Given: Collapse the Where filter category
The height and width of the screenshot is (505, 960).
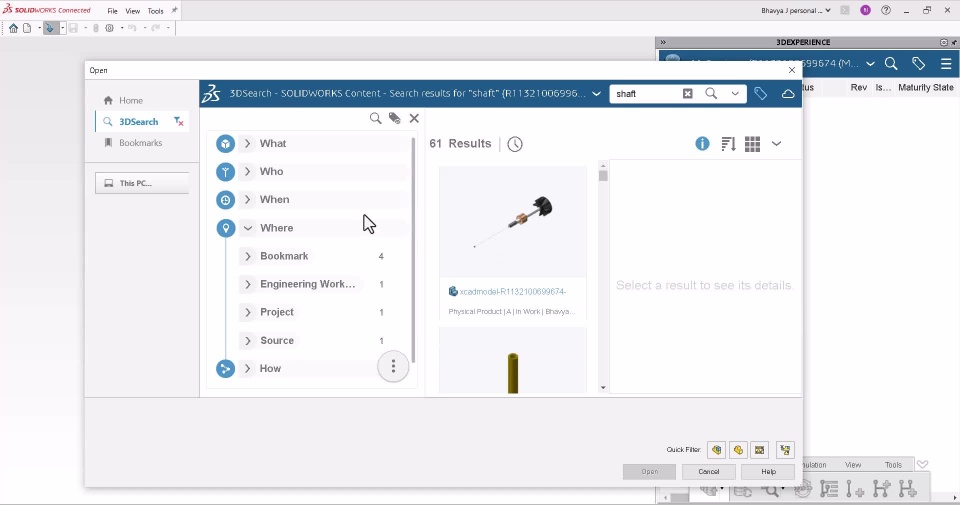Looking at the screenshot, I should (247, 228).
